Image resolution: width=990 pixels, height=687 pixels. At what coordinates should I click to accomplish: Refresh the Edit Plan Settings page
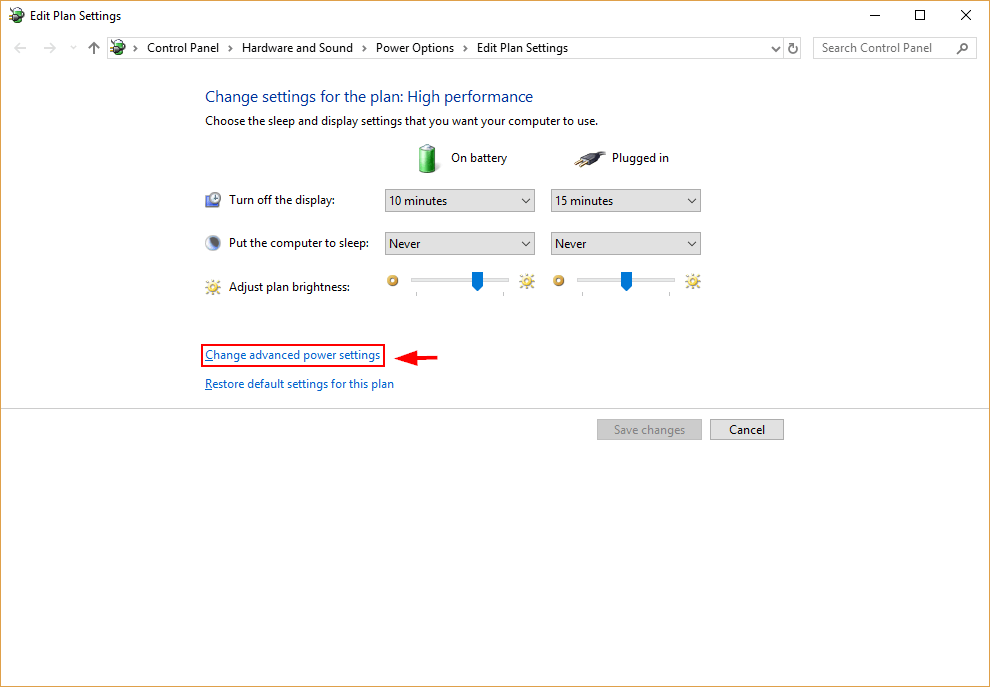tap(793, 49)
